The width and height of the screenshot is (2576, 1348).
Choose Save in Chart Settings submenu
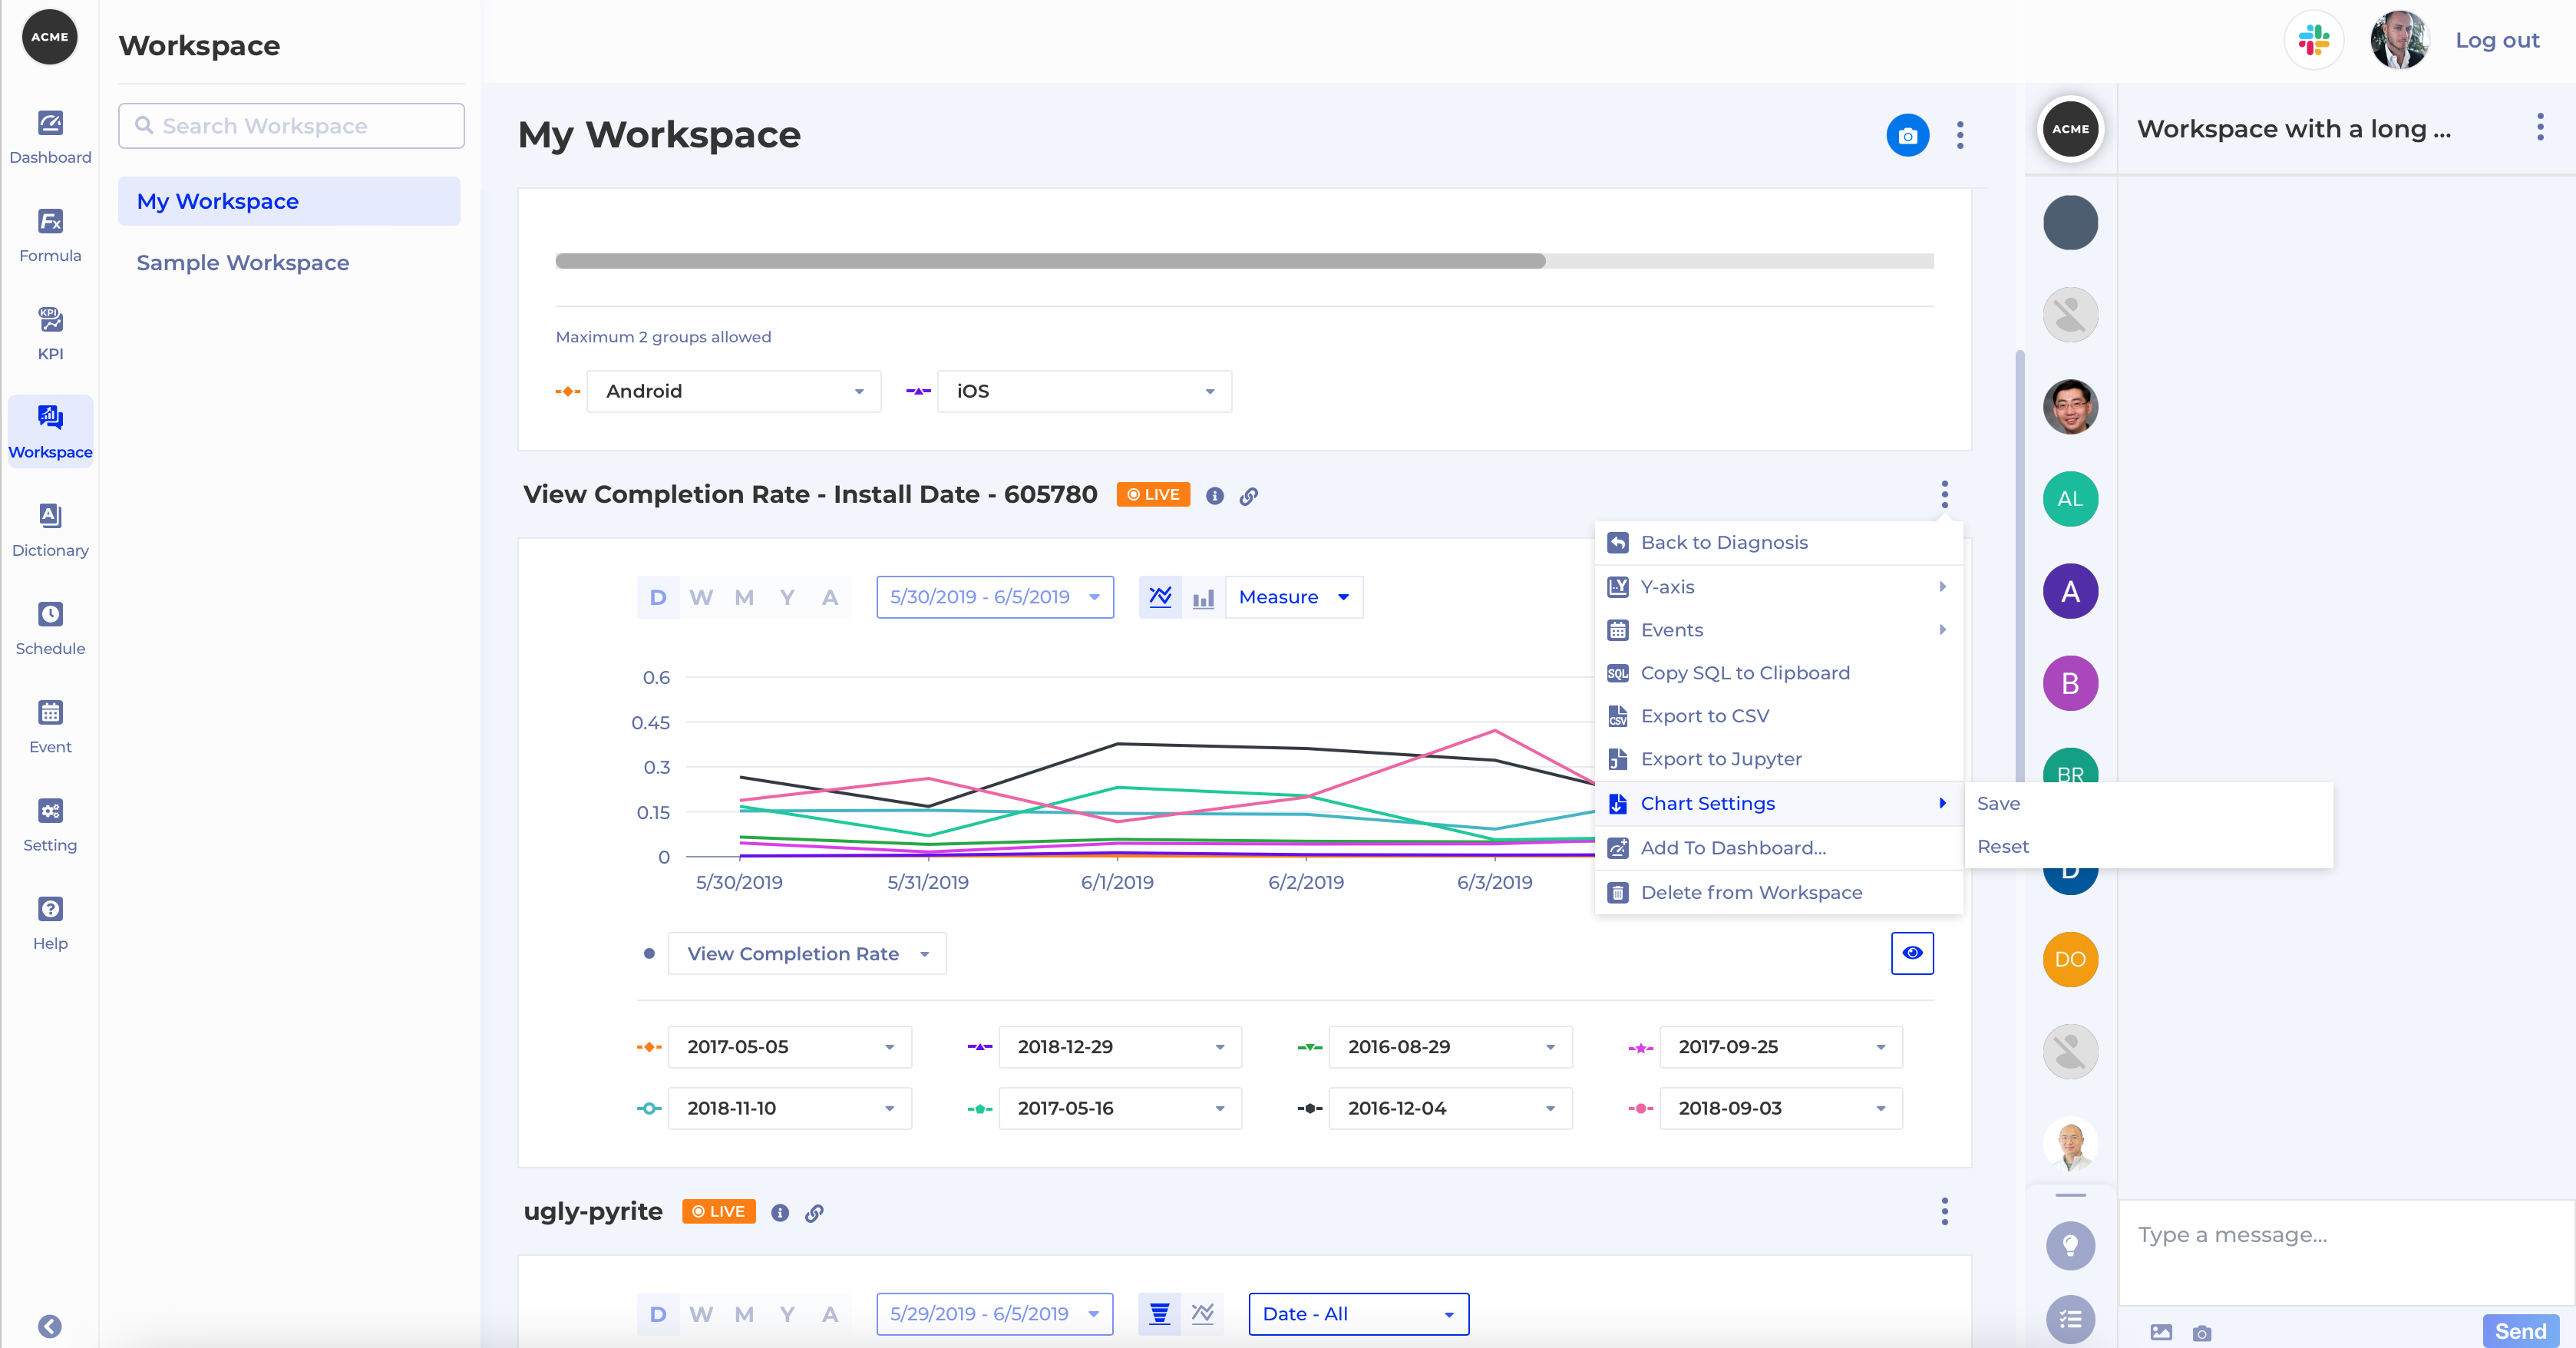coord(1998,803)
